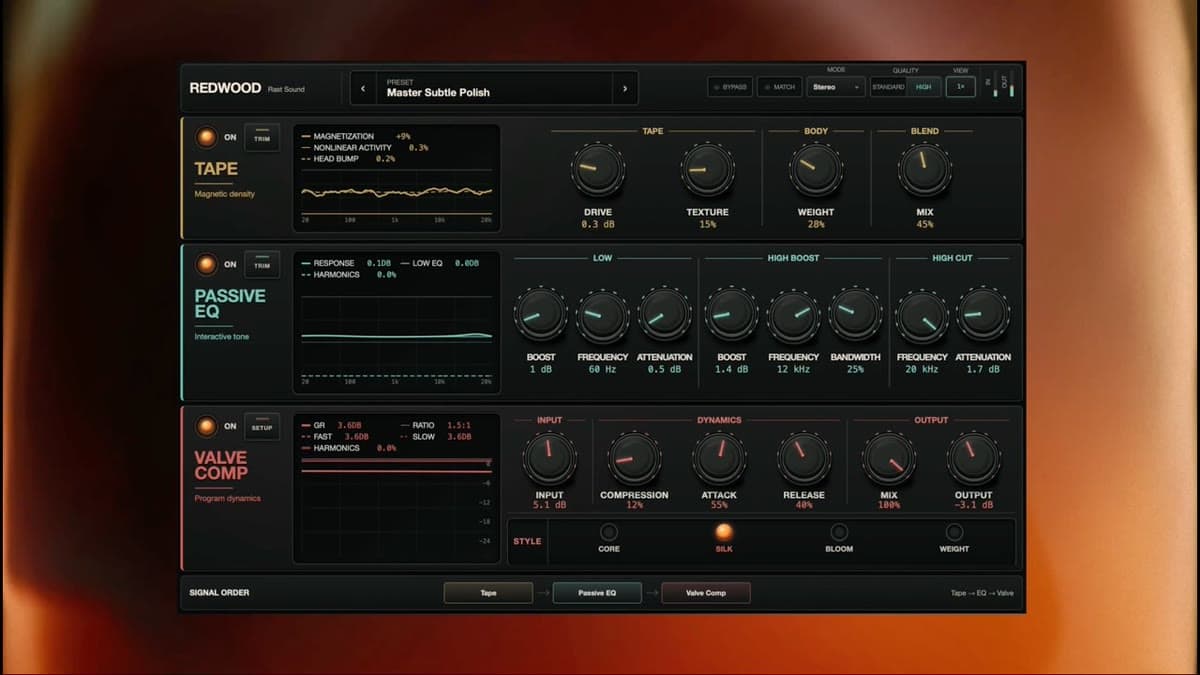Toggle the Passive EQ ON power light
The width and height of the screenshot is (1200, 675).
(x=206, y=265)
